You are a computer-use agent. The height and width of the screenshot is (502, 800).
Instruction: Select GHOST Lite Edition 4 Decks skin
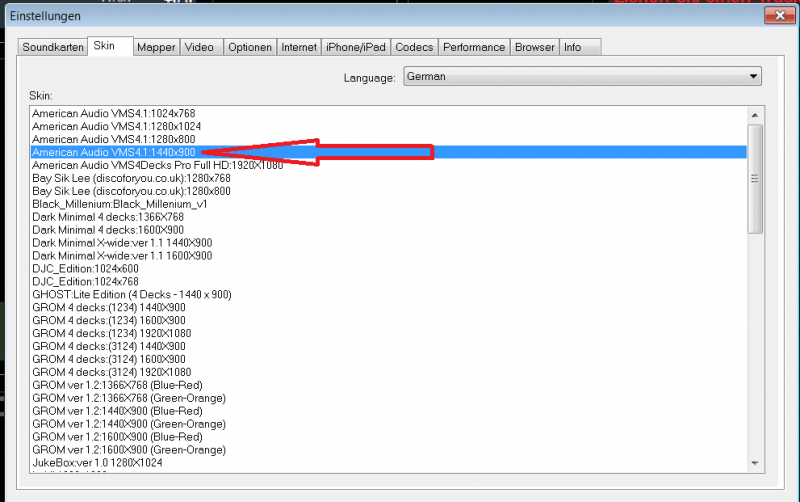[x=131, y=294]
